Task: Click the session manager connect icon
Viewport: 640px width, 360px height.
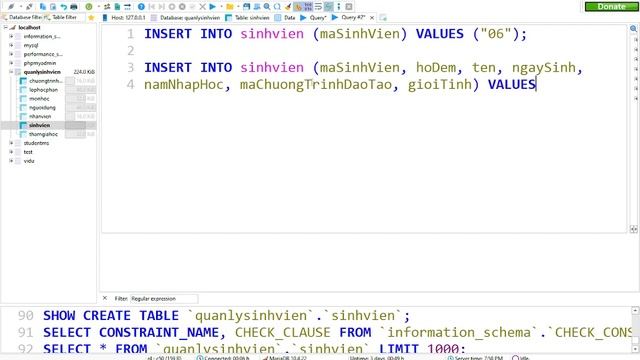Action: point(11,7)
